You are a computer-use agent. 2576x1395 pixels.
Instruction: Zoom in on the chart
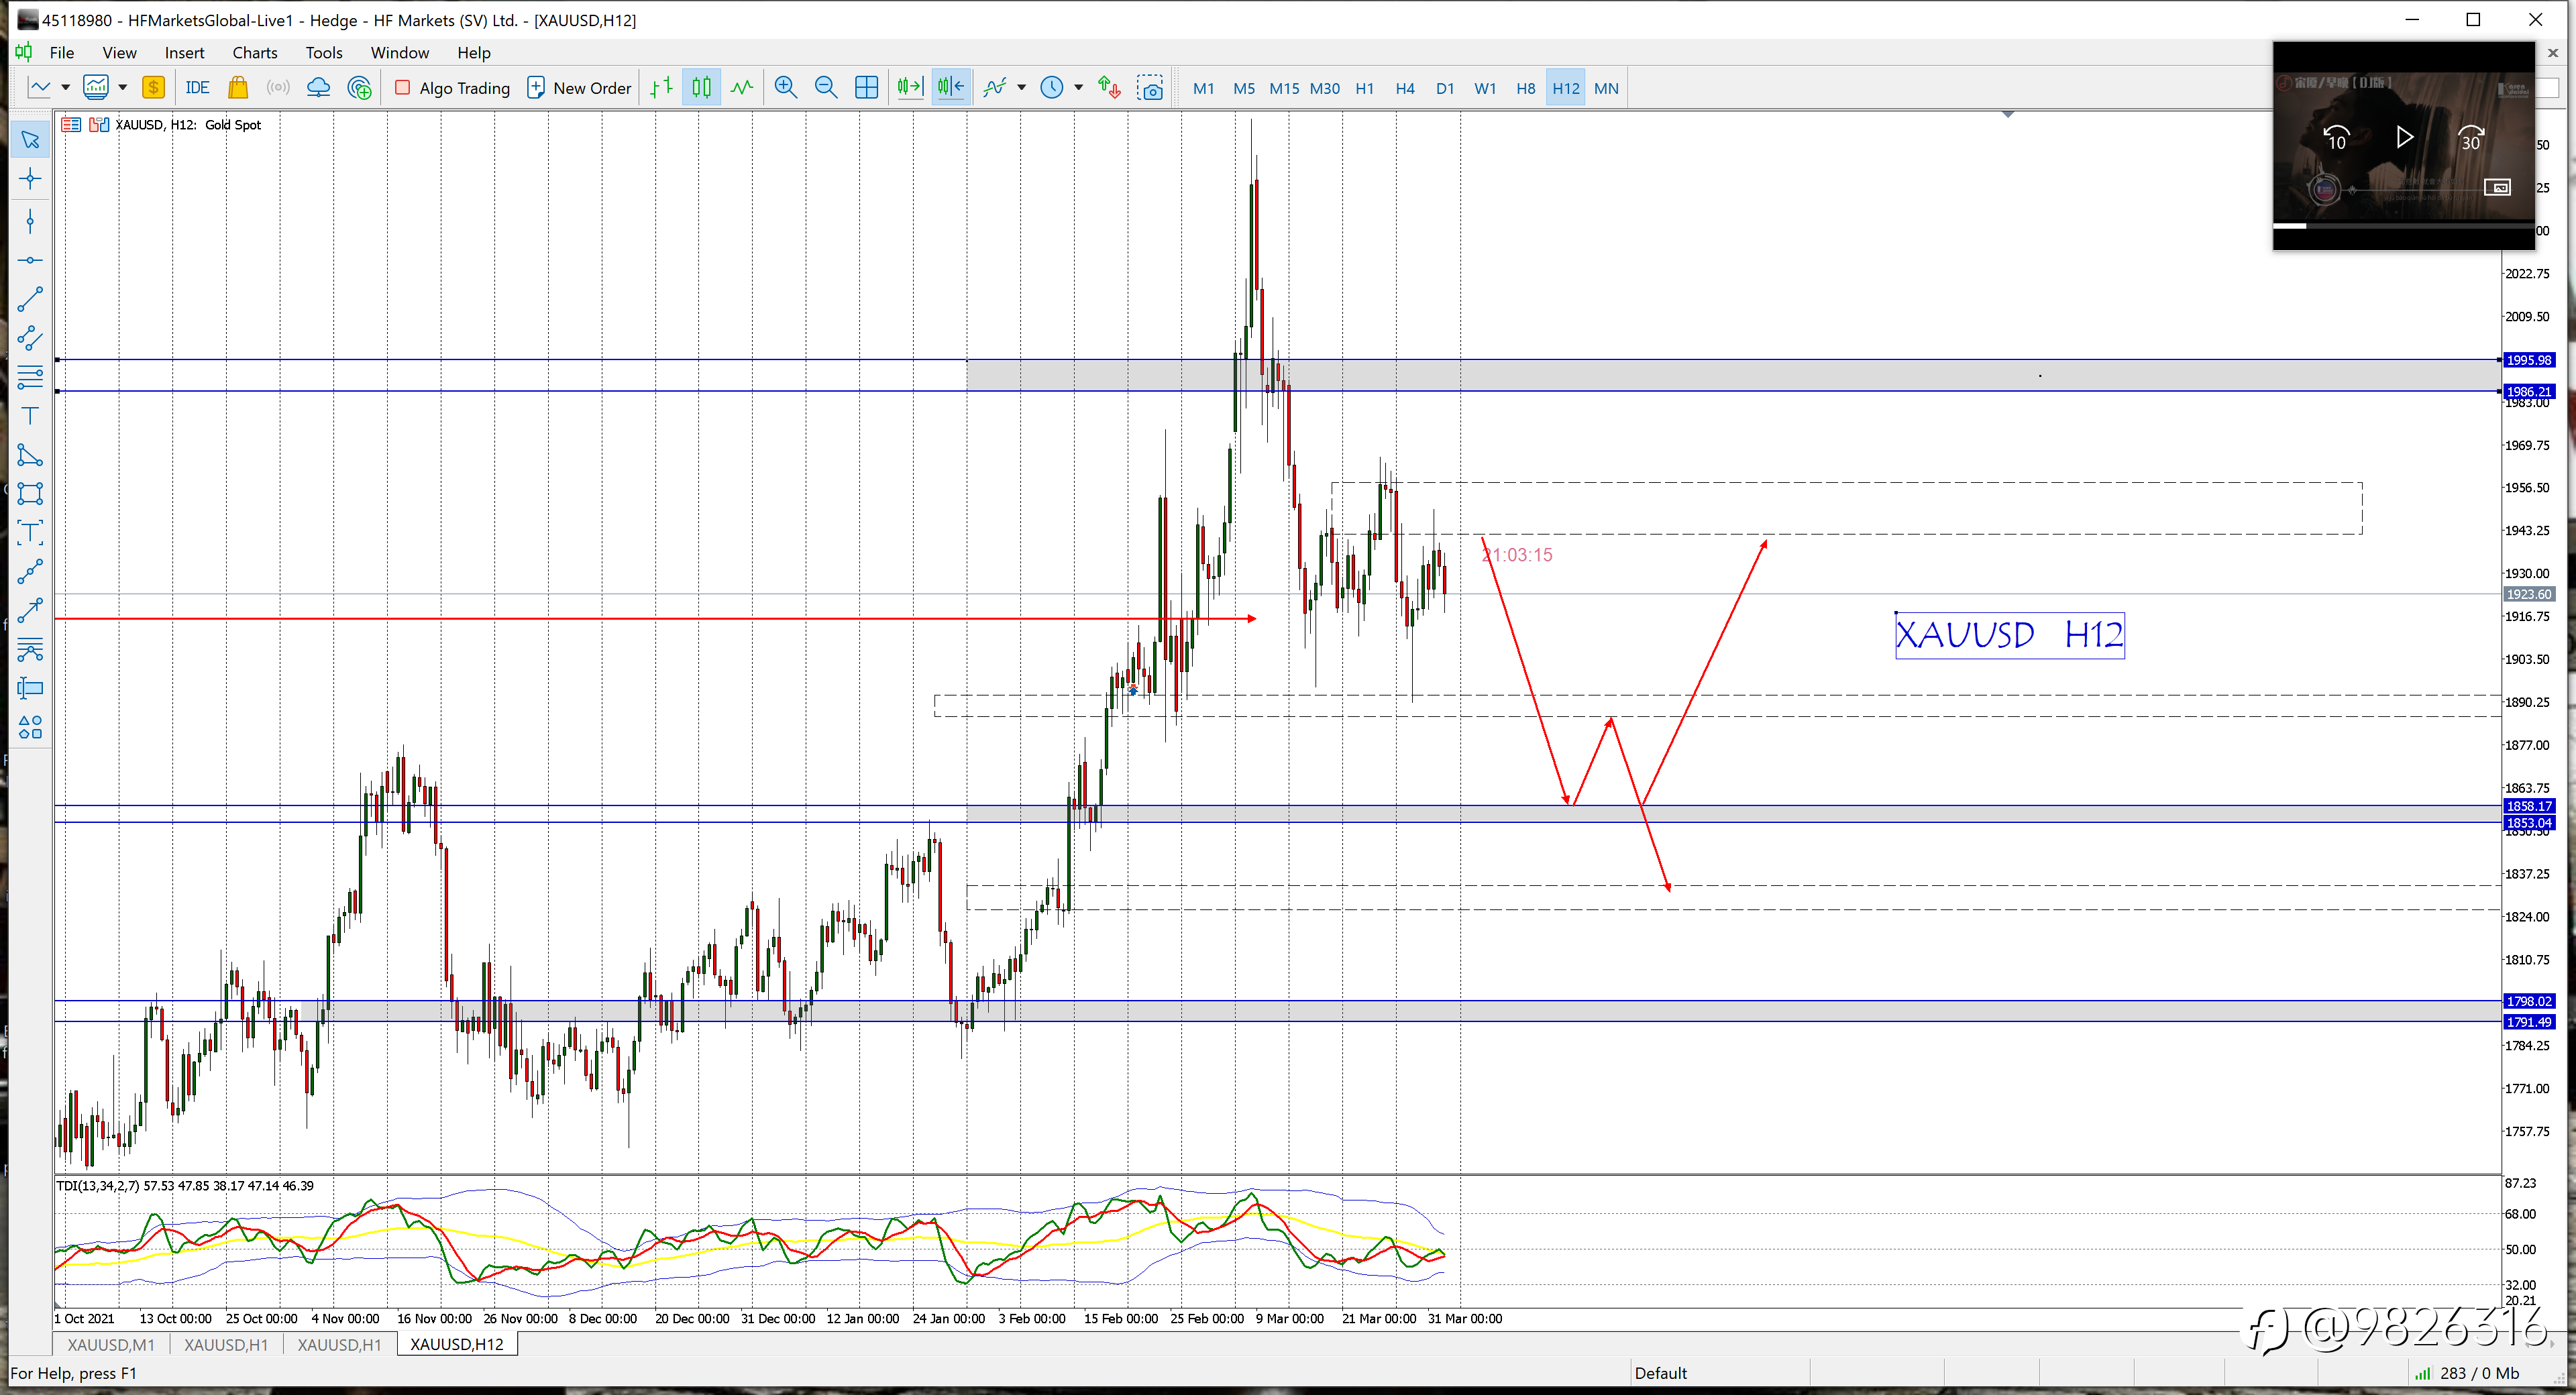point(786,88)
